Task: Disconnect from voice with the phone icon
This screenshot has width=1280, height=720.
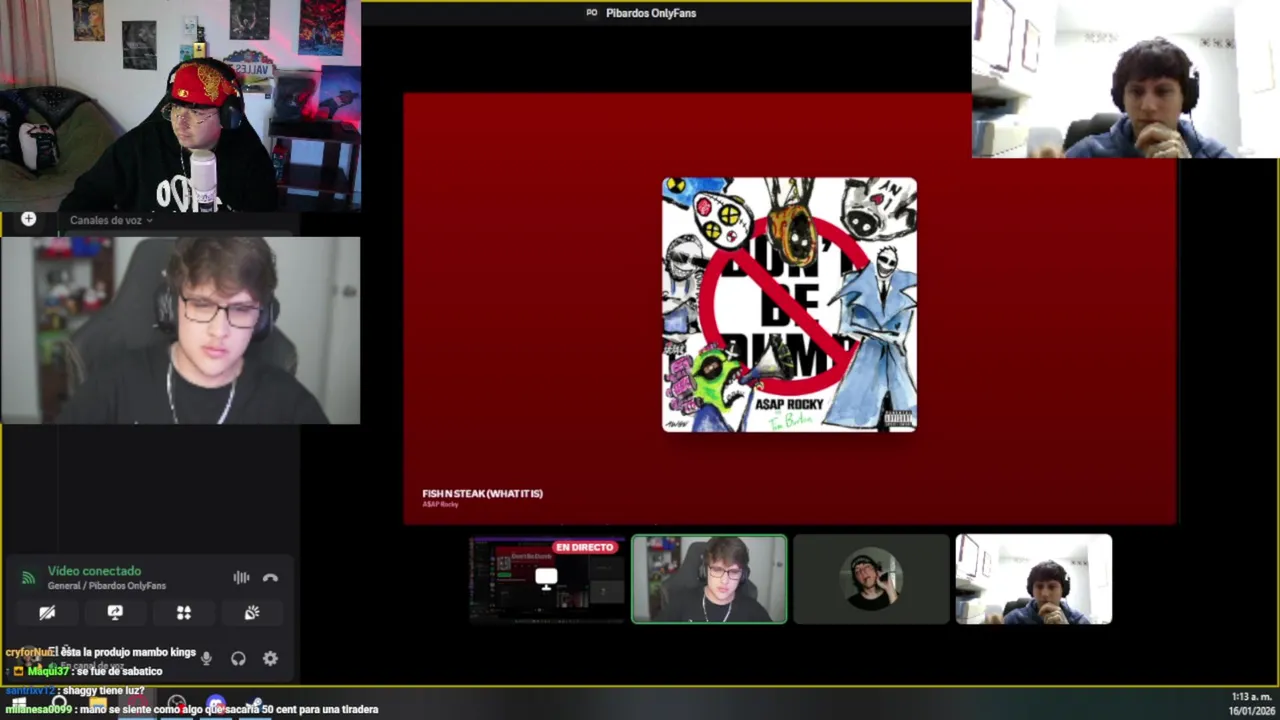Action: pyautogui.click(x=270, y=577)
